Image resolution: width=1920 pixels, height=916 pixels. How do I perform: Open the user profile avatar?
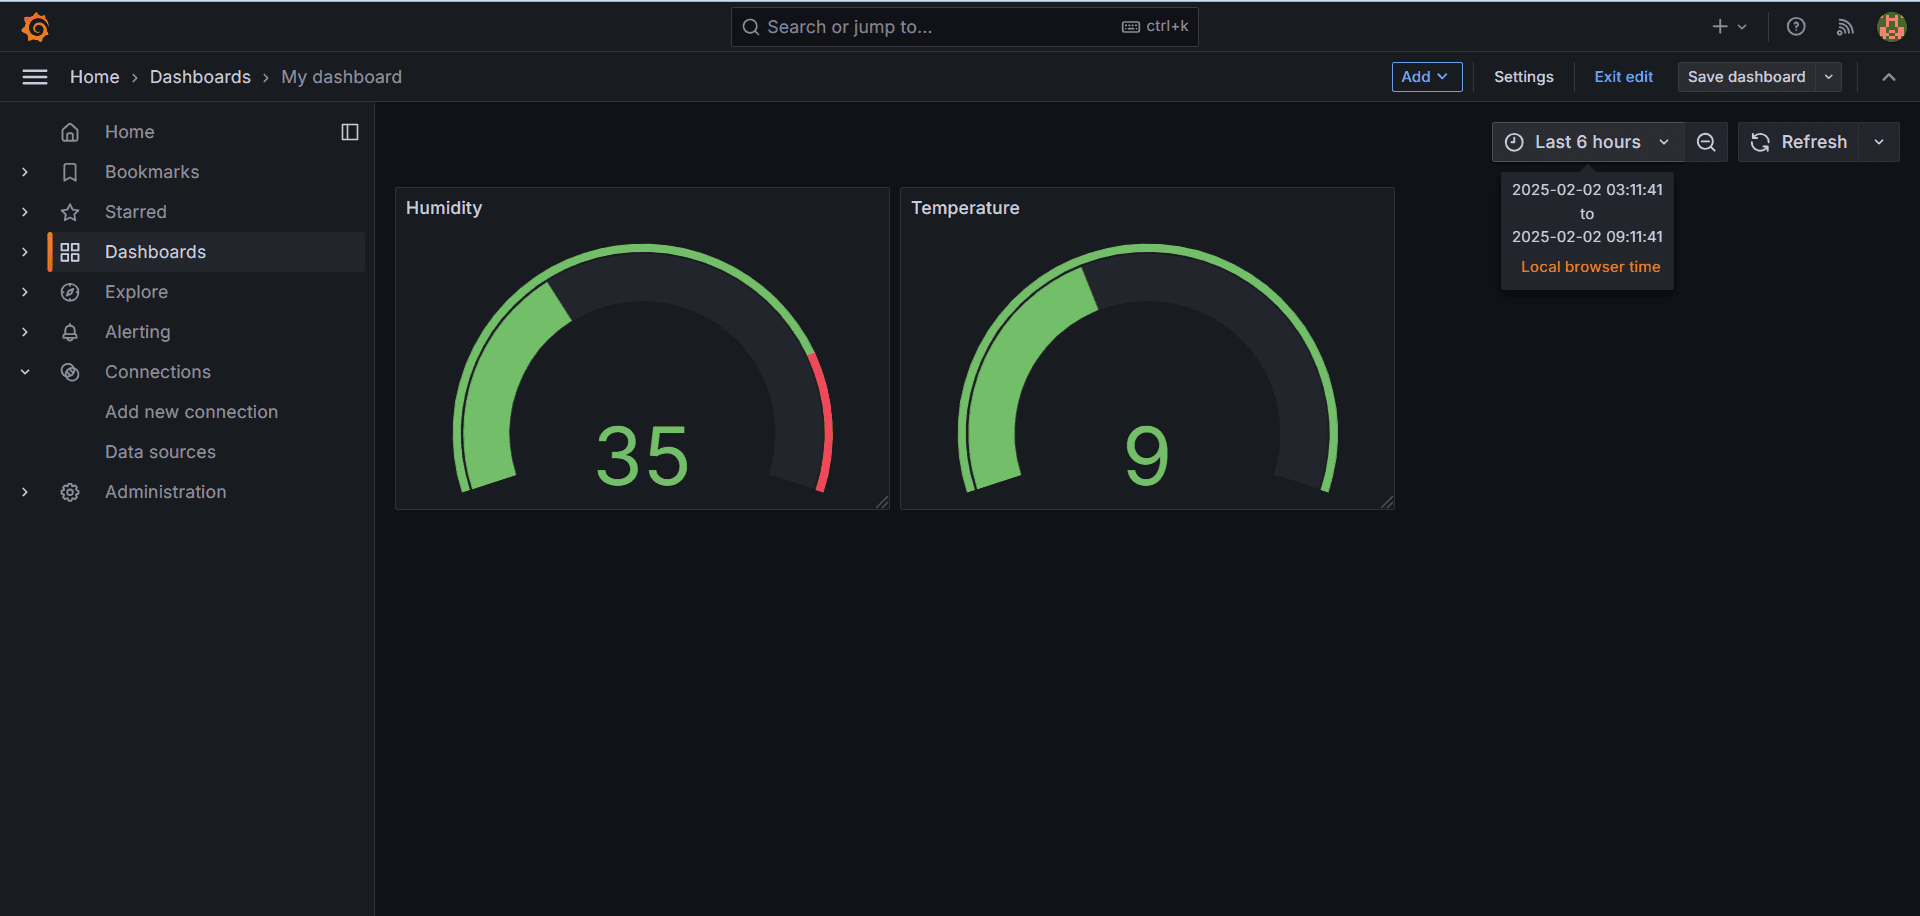pos(1891,26)
